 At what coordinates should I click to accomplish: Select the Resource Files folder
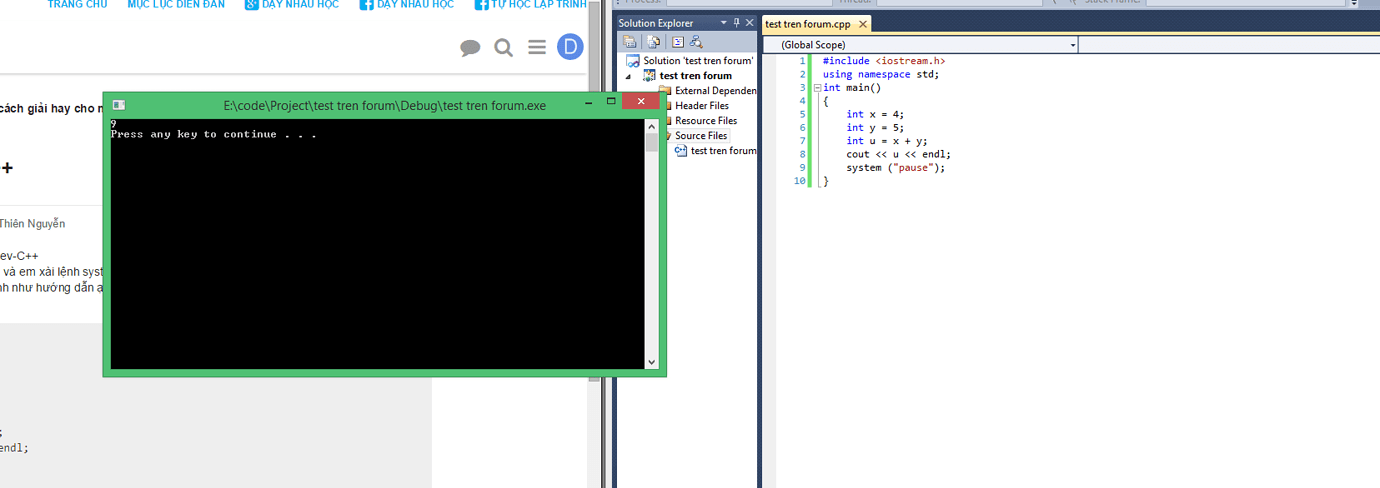[706, 121]
